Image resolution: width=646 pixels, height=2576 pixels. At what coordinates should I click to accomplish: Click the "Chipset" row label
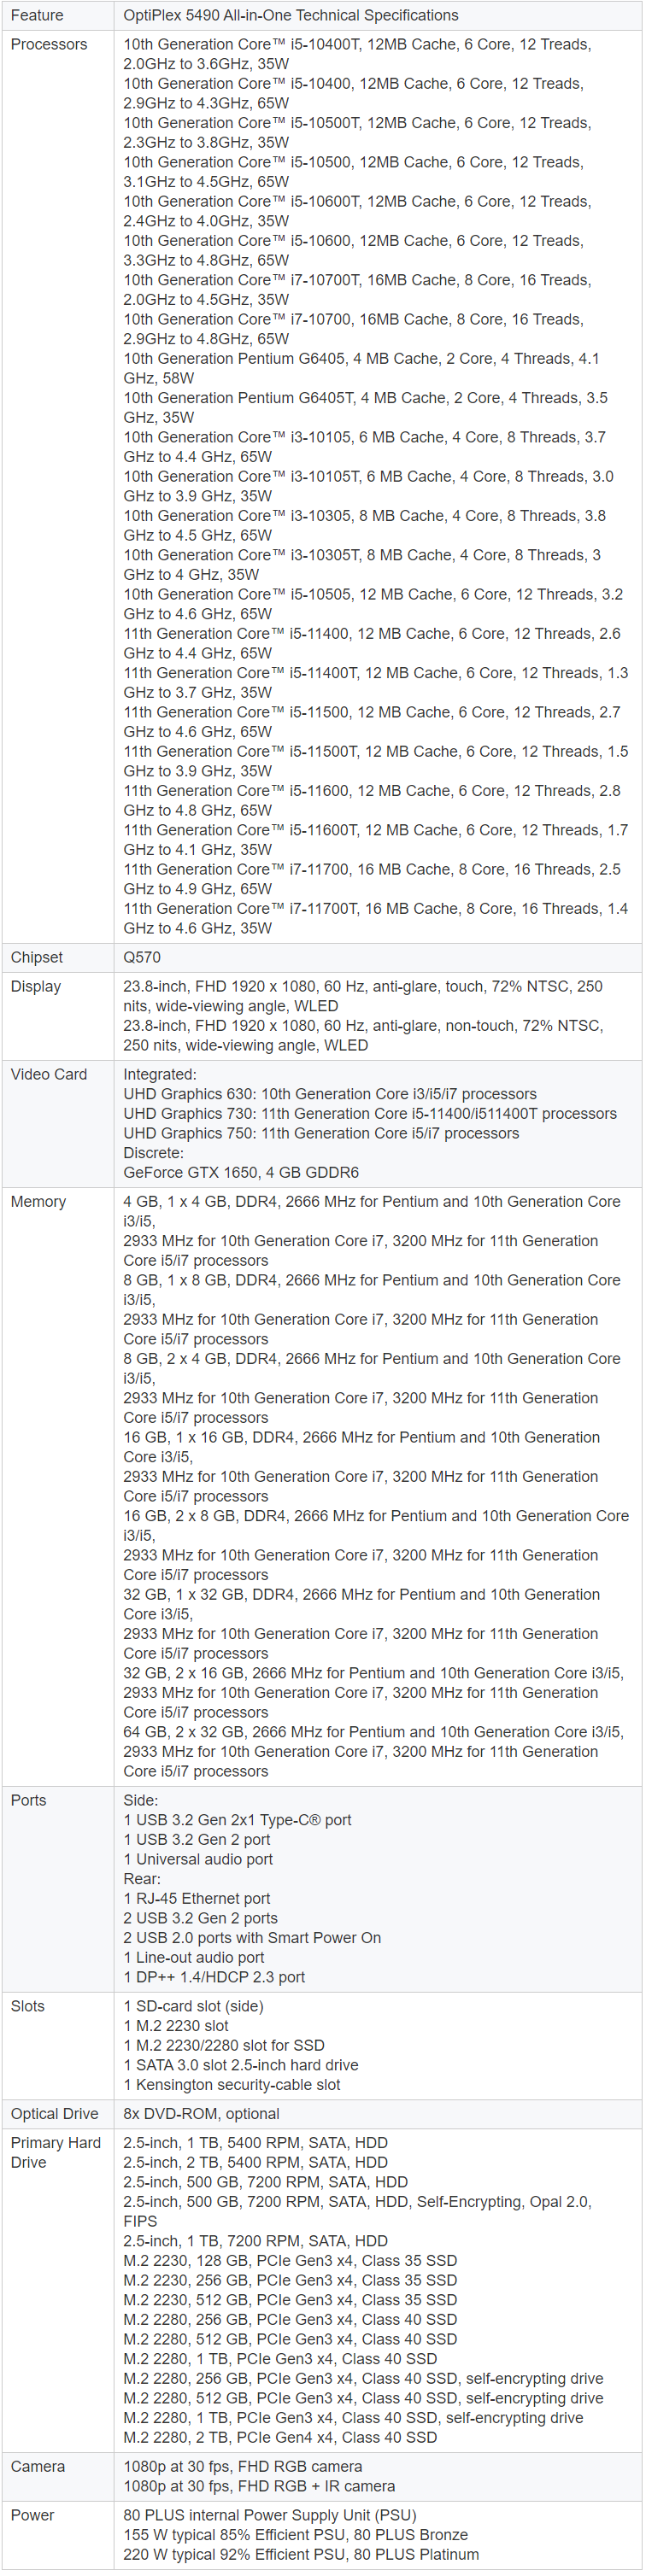(x=37, y=957)
